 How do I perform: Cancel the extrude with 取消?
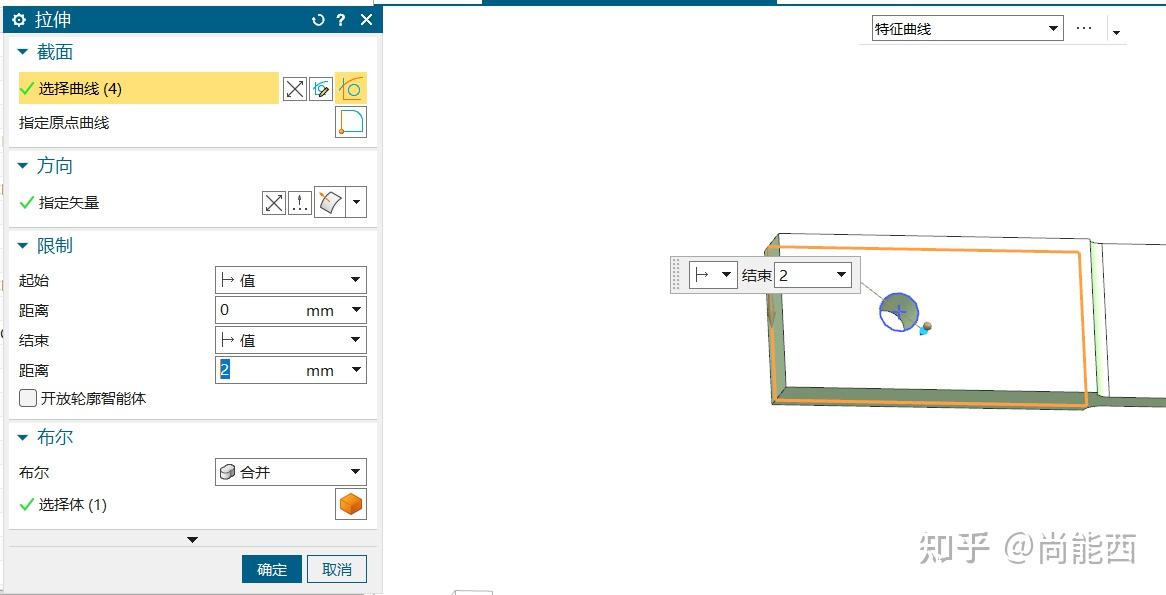click(337, 567)
